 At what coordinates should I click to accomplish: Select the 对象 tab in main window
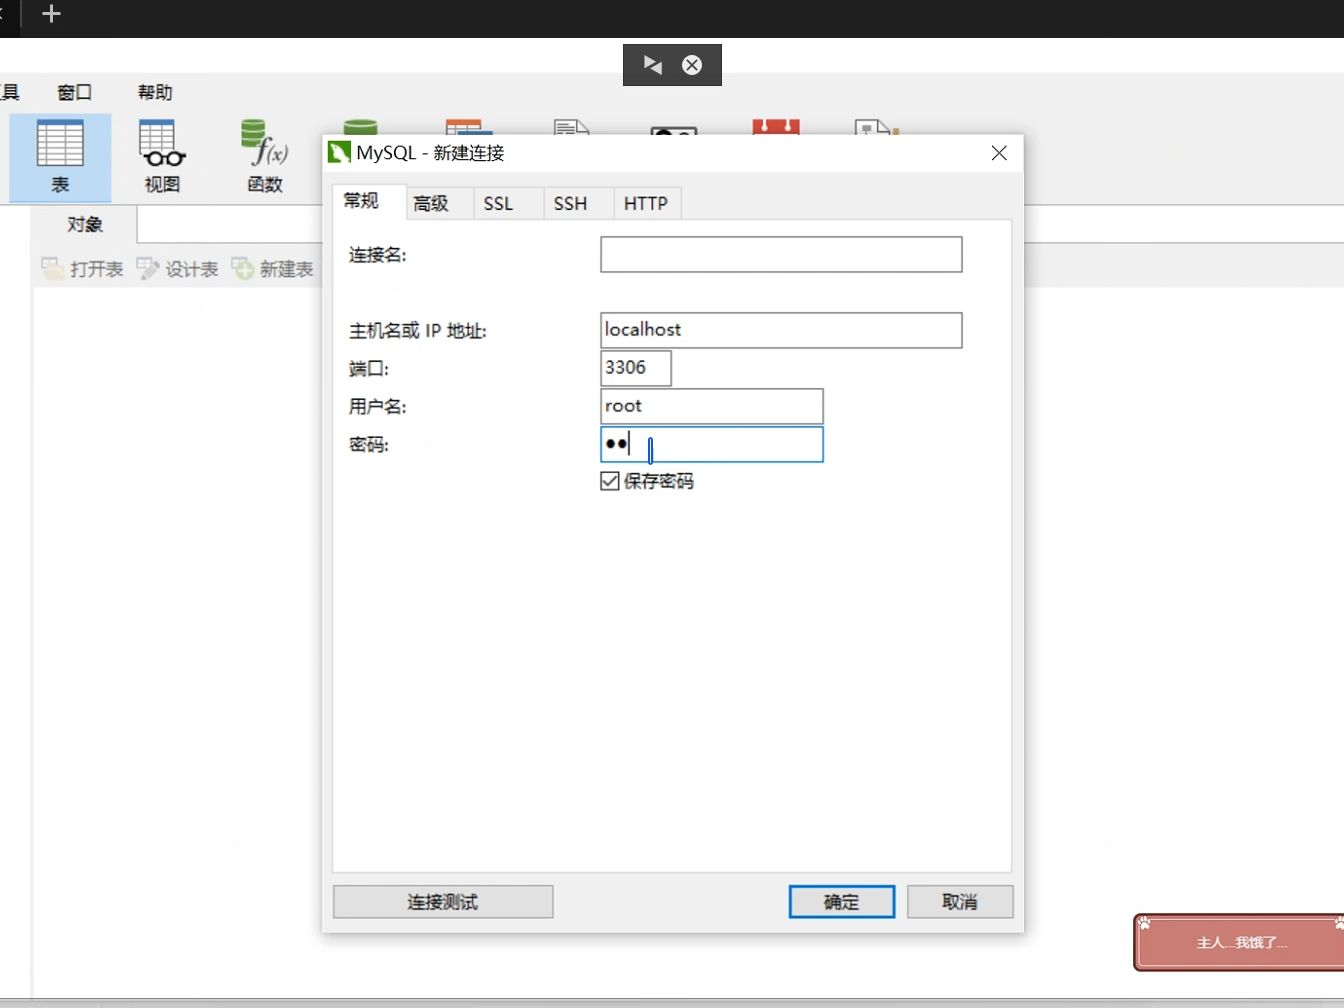(85, 225)
